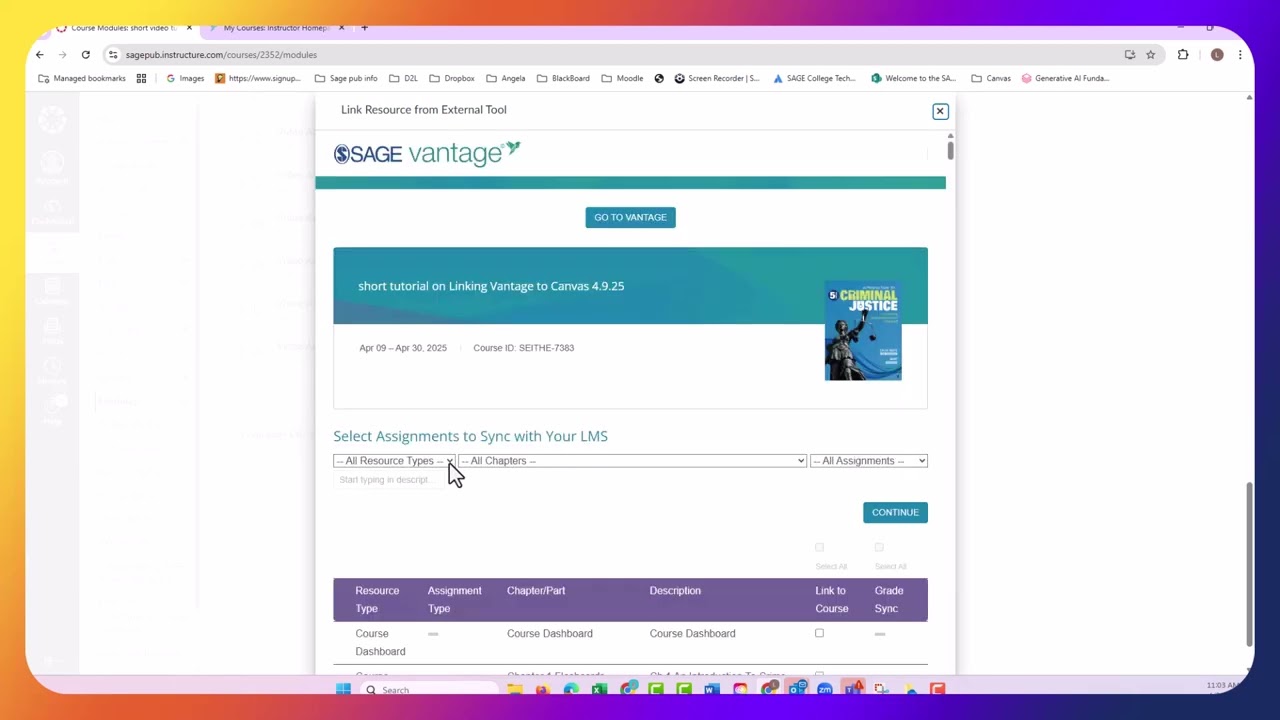The width and height of the screenshot is (1280, 720).
Task: Open Microsoft Edge from the taskbar
Action: point(571,690)
